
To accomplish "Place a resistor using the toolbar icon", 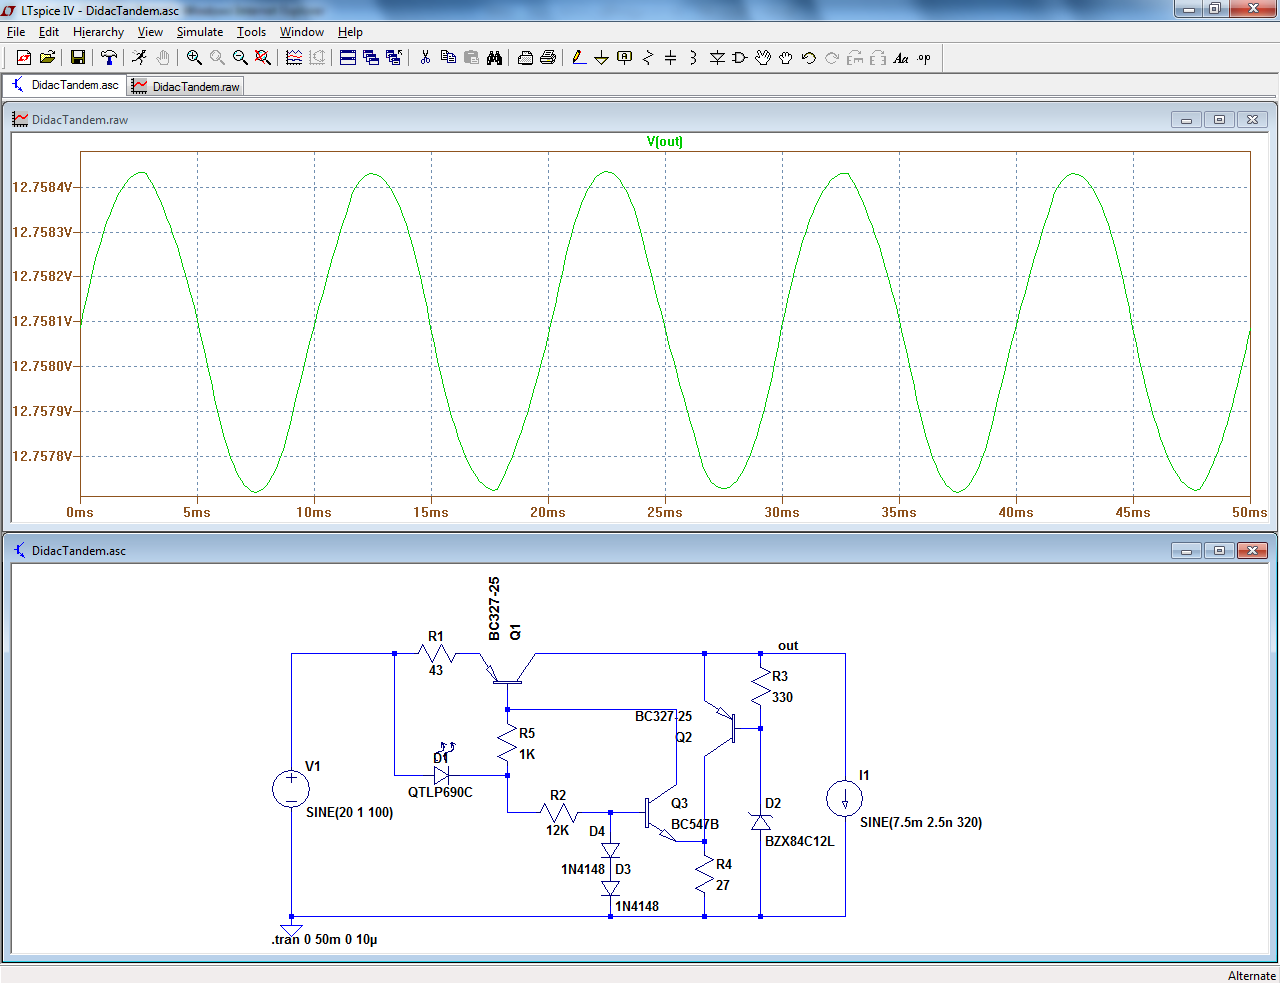I will [x=648, y=58].
